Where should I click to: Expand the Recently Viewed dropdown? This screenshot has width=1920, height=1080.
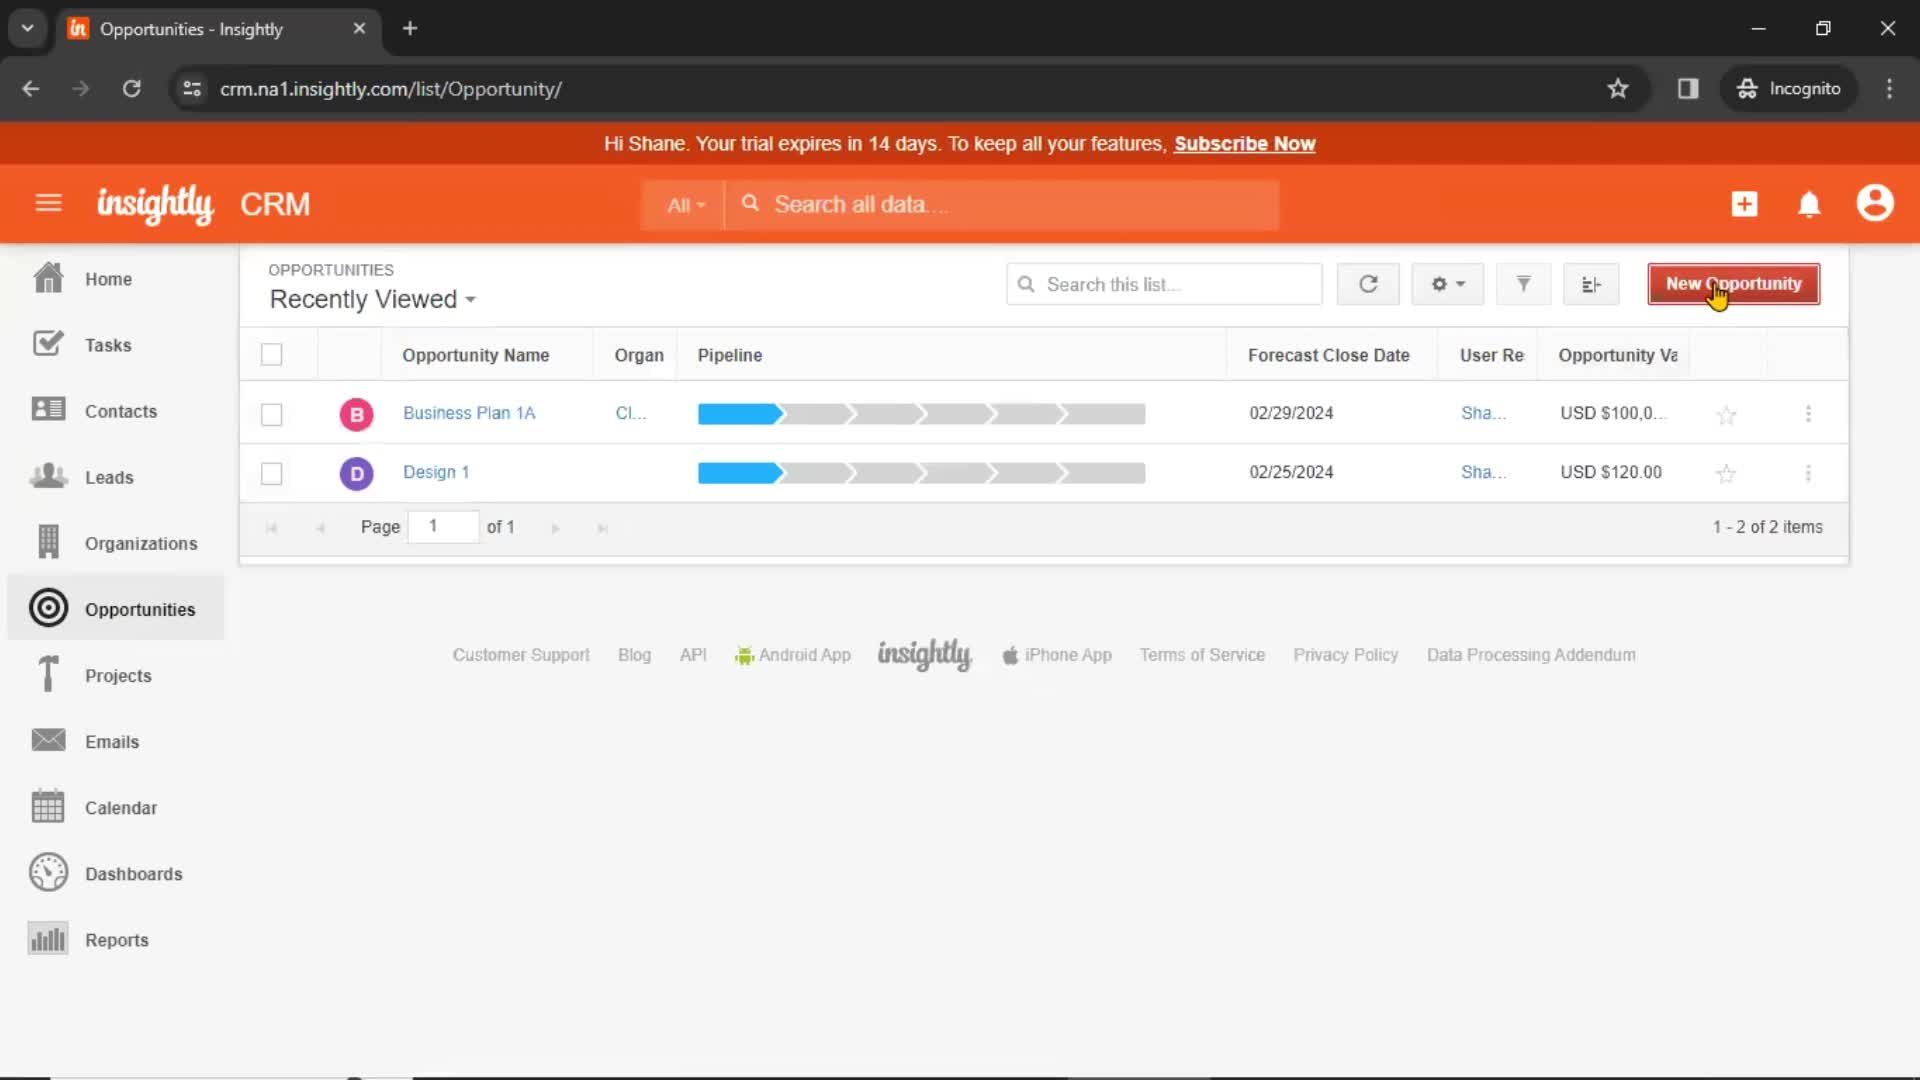point(373,299)
